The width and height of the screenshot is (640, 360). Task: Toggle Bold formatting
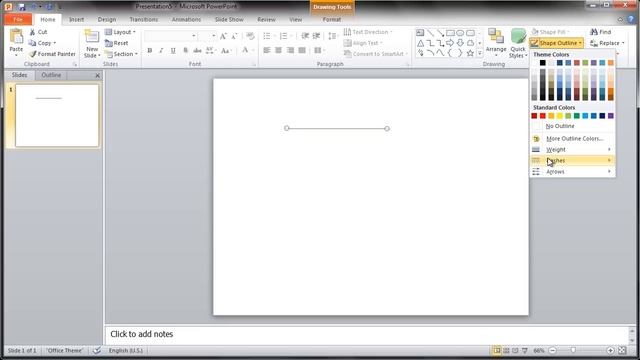tap(150, 51)
